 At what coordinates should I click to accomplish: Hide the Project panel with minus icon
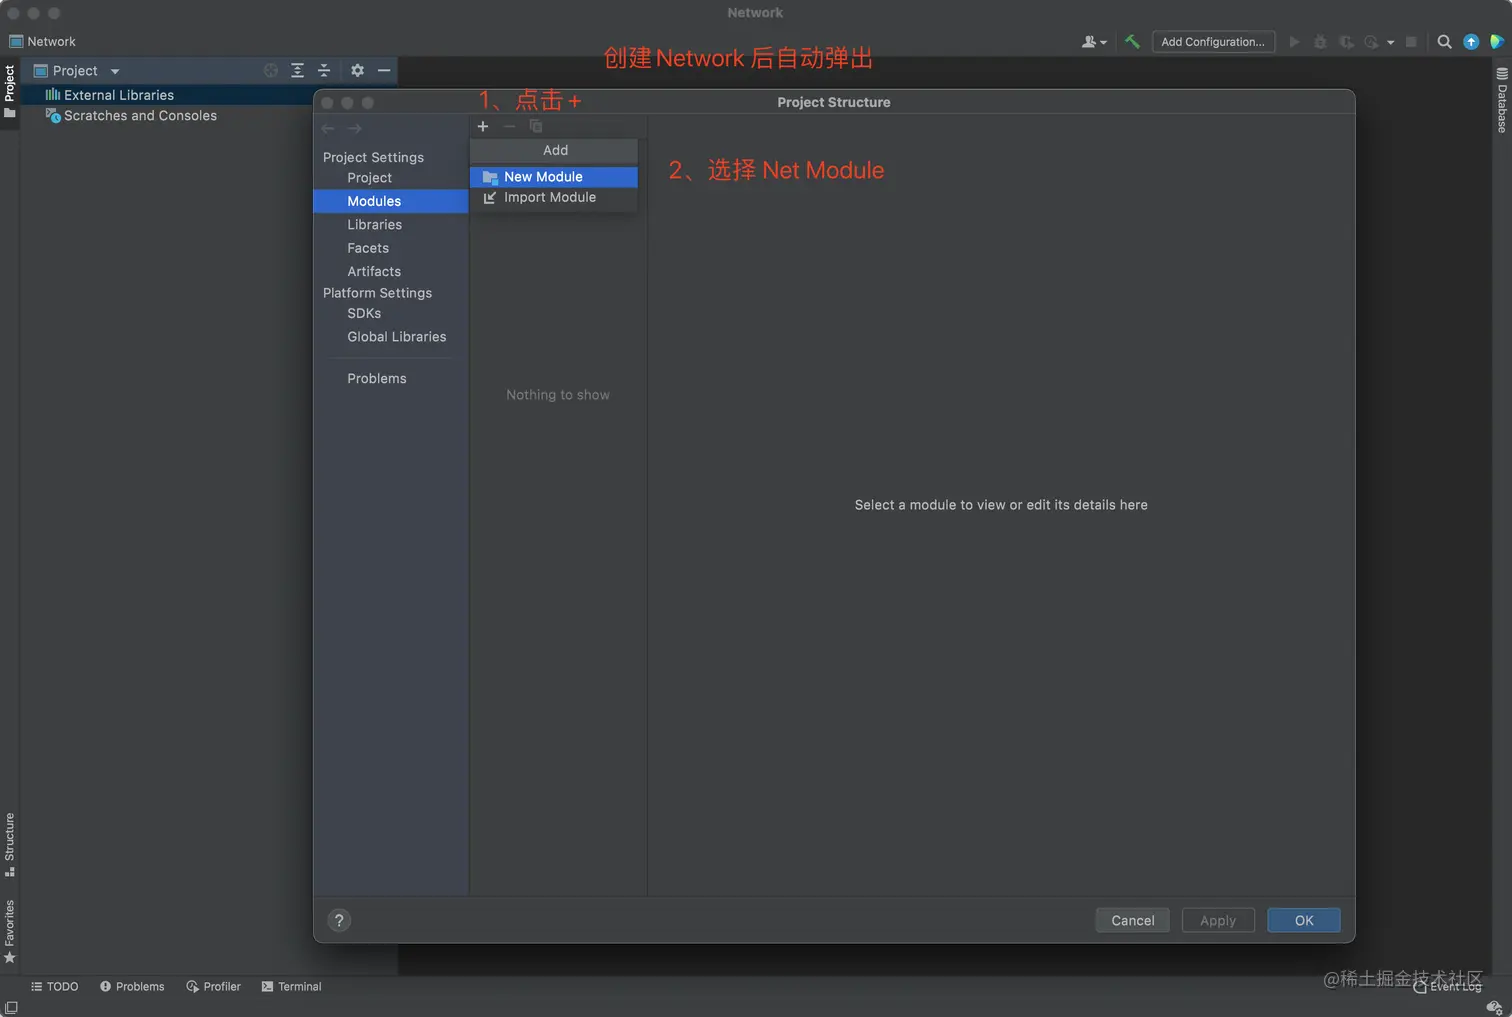(384, 70)
